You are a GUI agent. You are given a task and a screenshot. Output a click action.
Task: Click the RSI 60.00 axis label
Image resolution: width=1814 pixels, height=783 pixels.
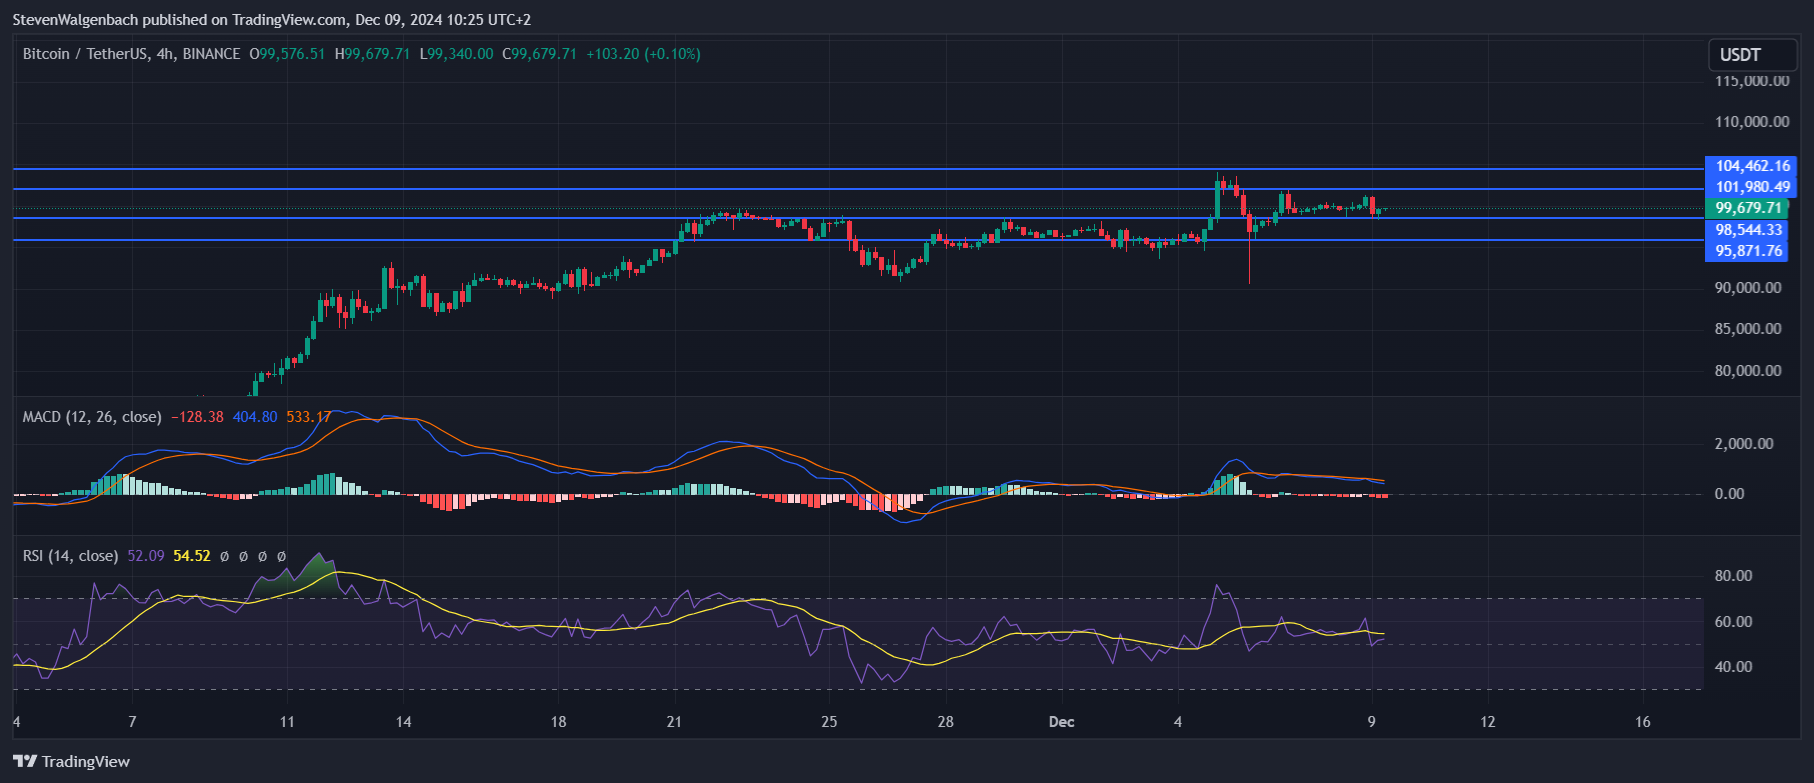[1733, 622]
